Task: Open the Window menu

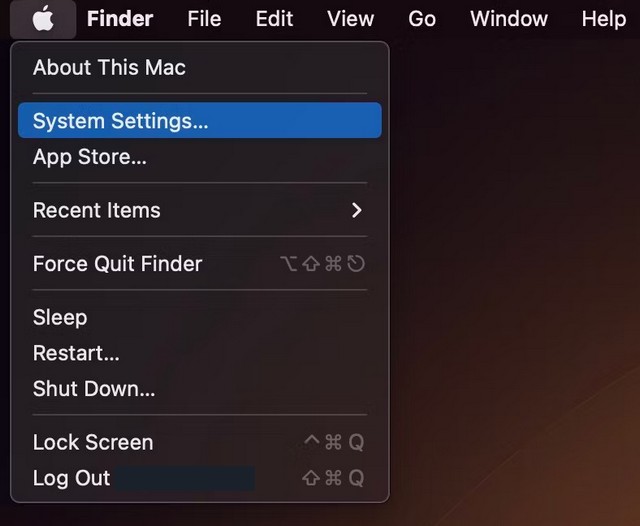Action: 509,18
